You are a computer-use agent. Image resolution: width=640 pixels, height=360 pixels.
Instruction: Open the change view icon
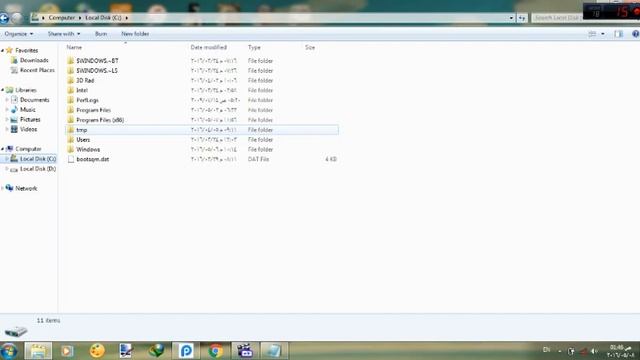(x=592, y=34)
